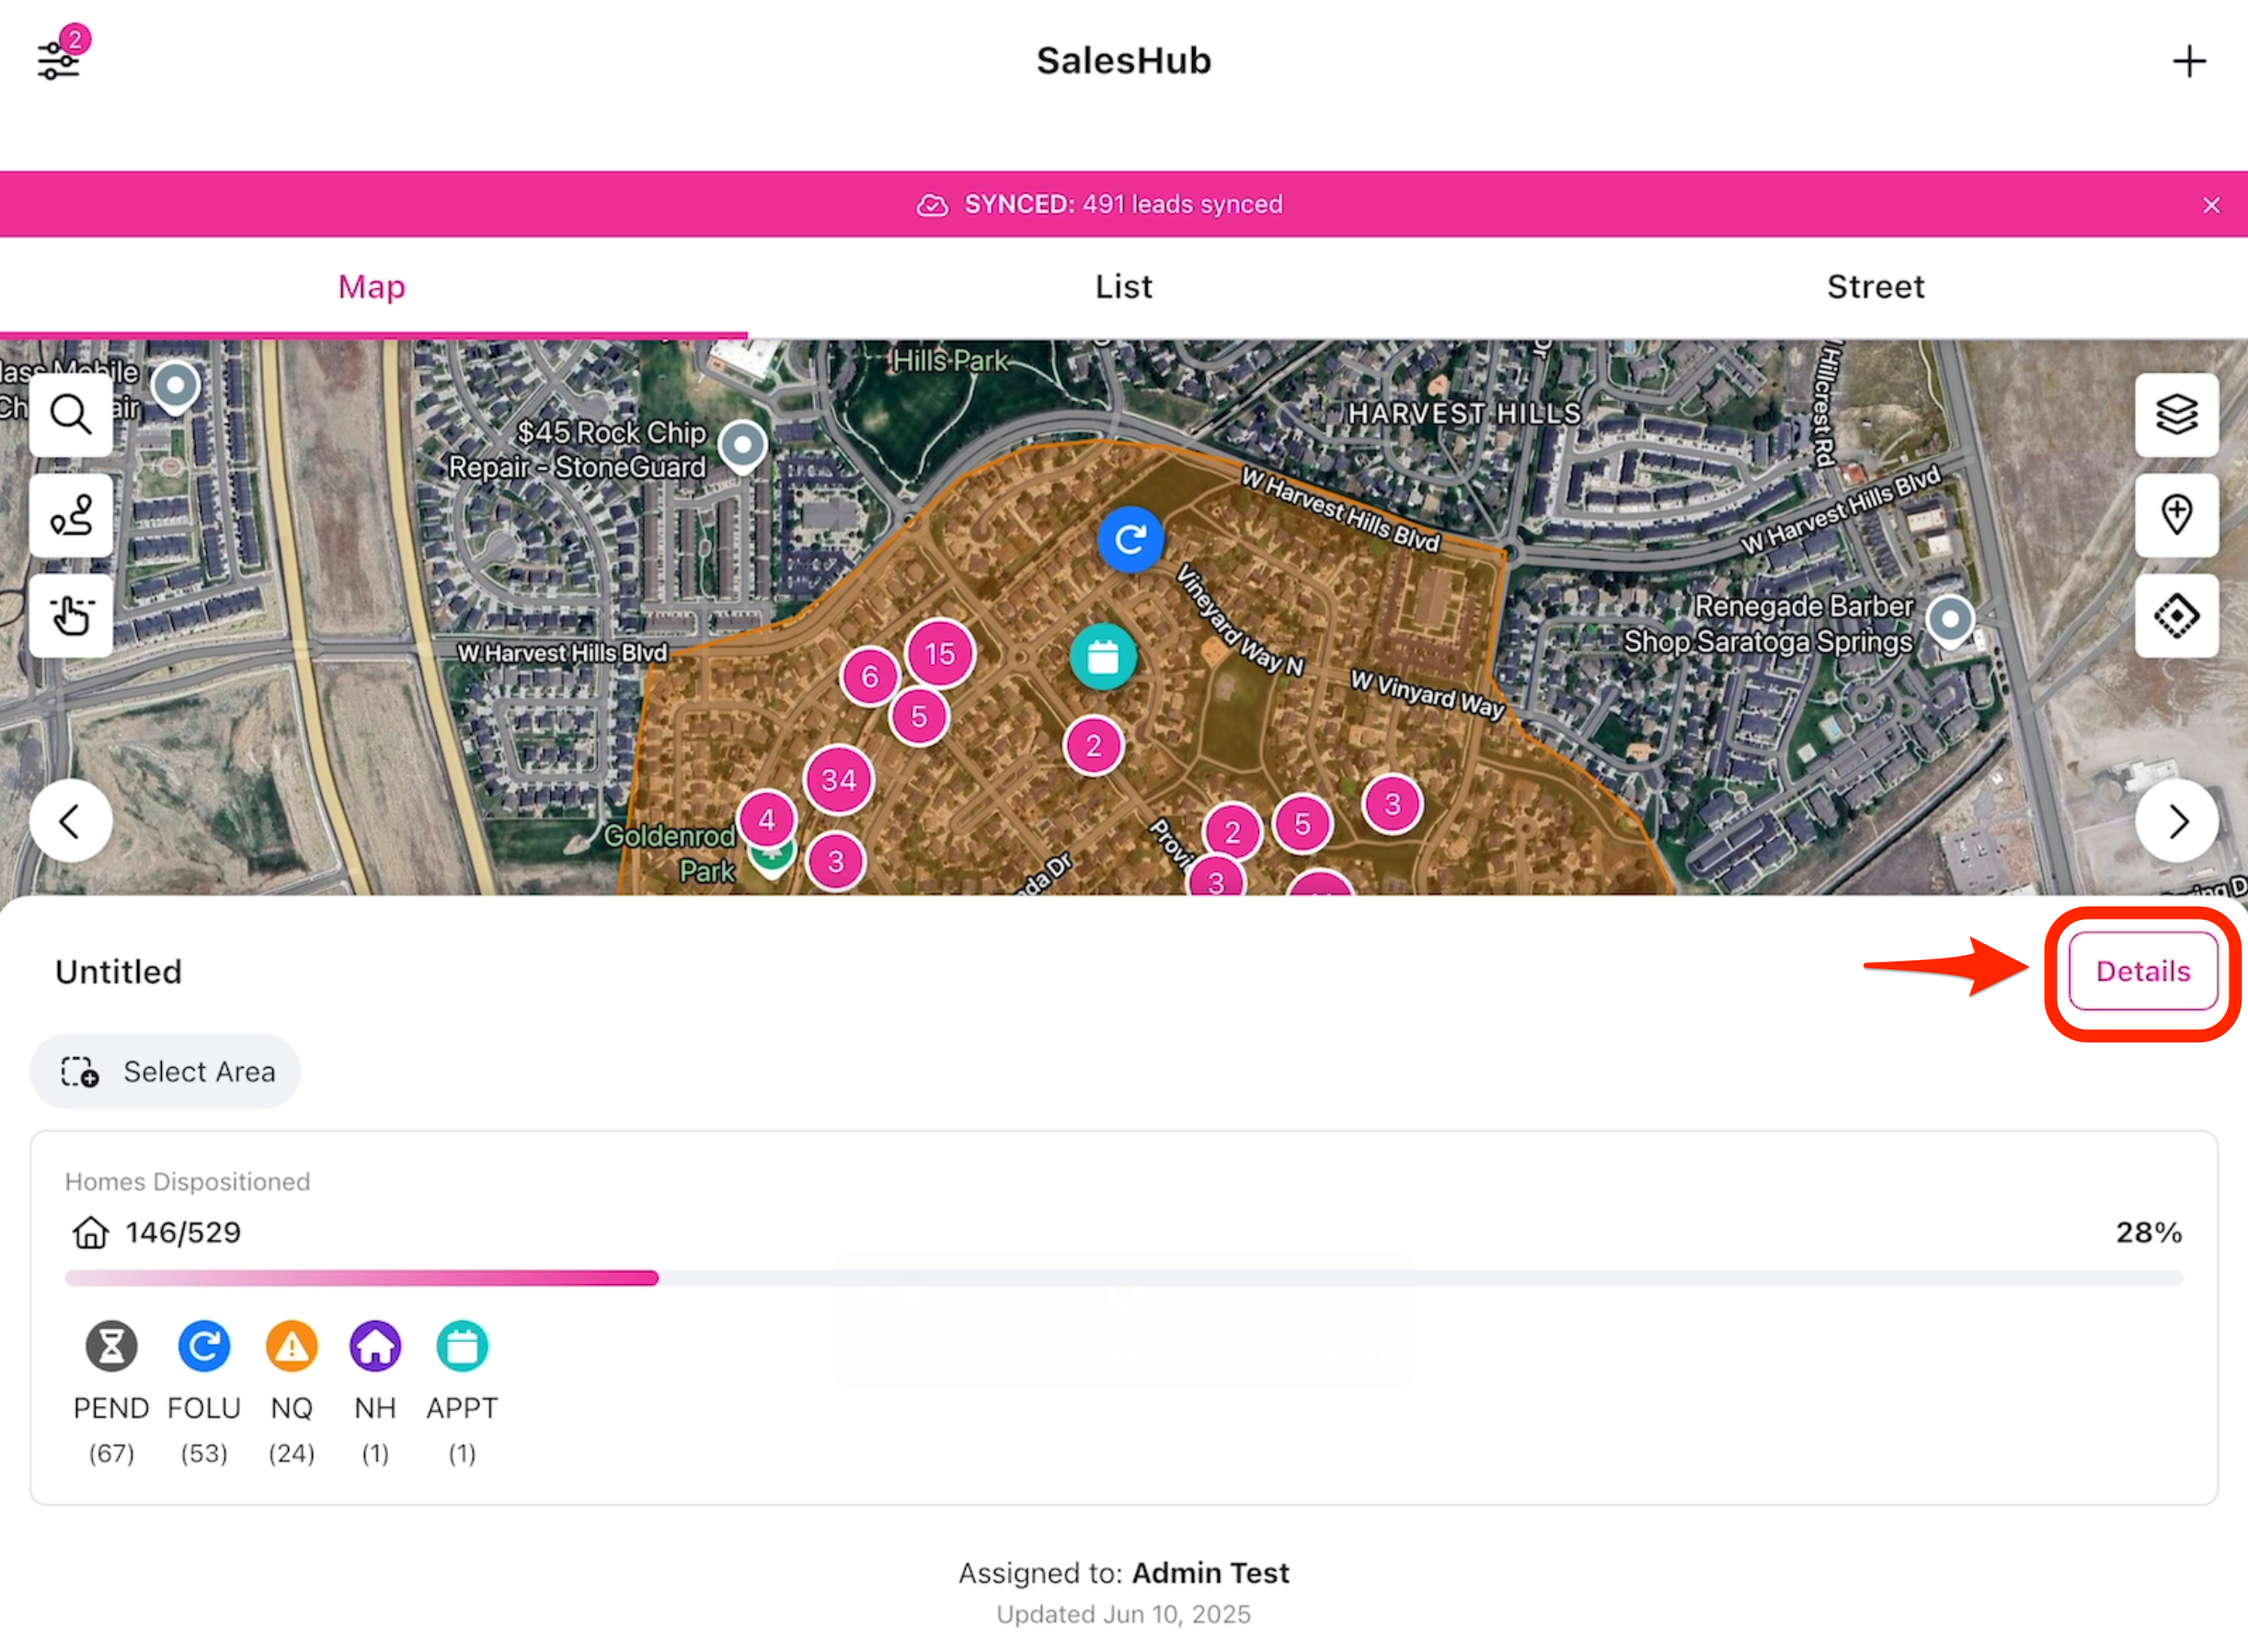This screenshot has width=2248, height=1652.
Task: Toggle the FOLU follow-up status icon
Action: [204, 1346]
